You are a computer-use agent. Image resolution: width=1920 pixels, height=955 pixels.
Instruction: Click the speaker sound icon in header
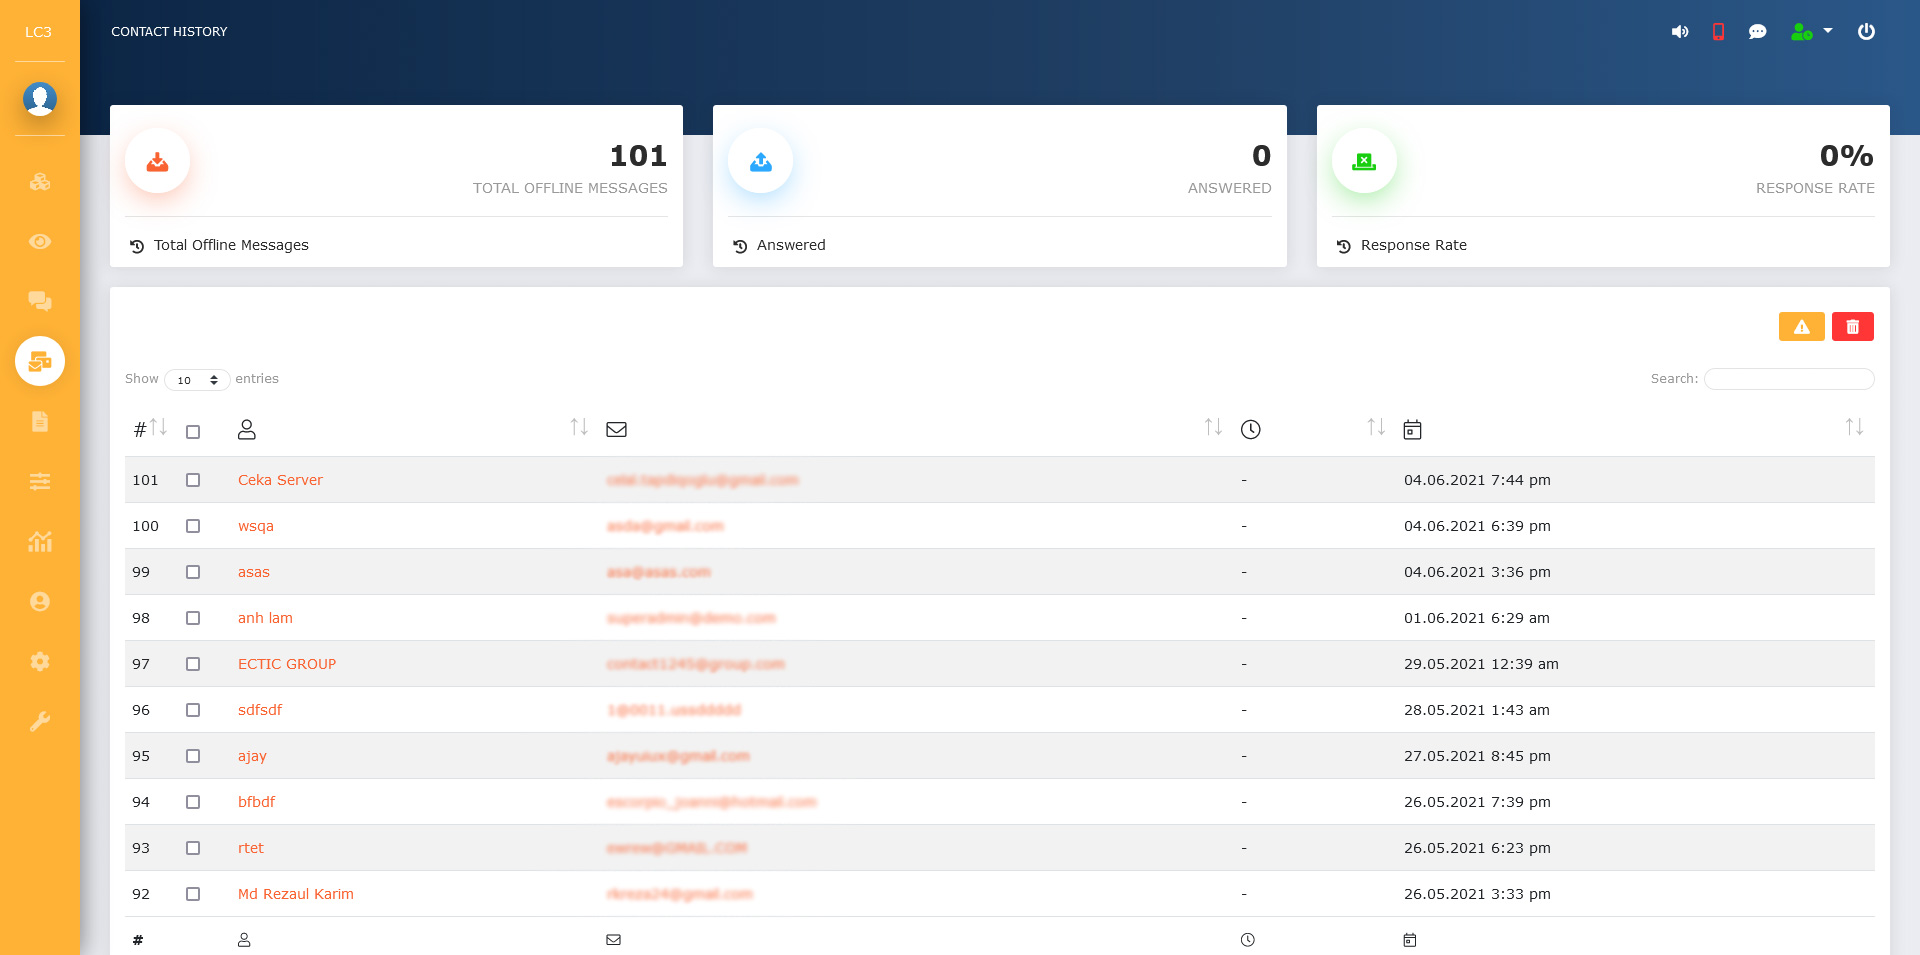[1680, 32]
